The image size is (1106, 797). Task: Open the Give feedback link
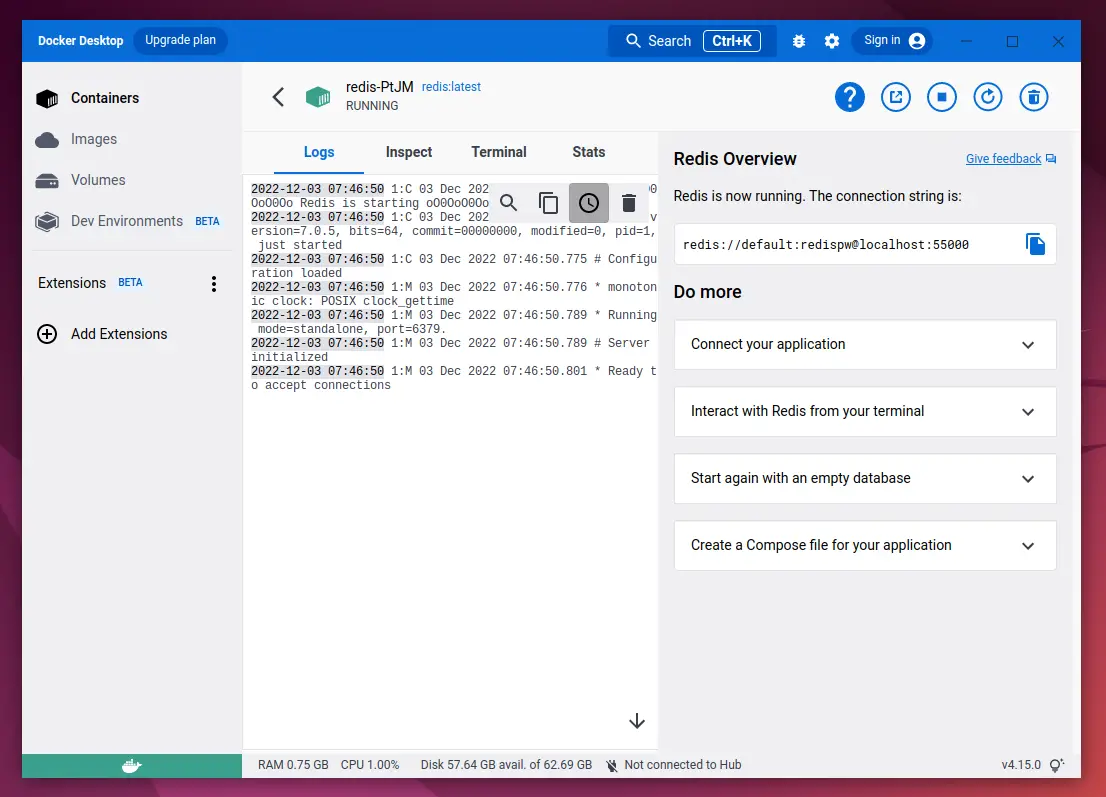coord(1003,159)
